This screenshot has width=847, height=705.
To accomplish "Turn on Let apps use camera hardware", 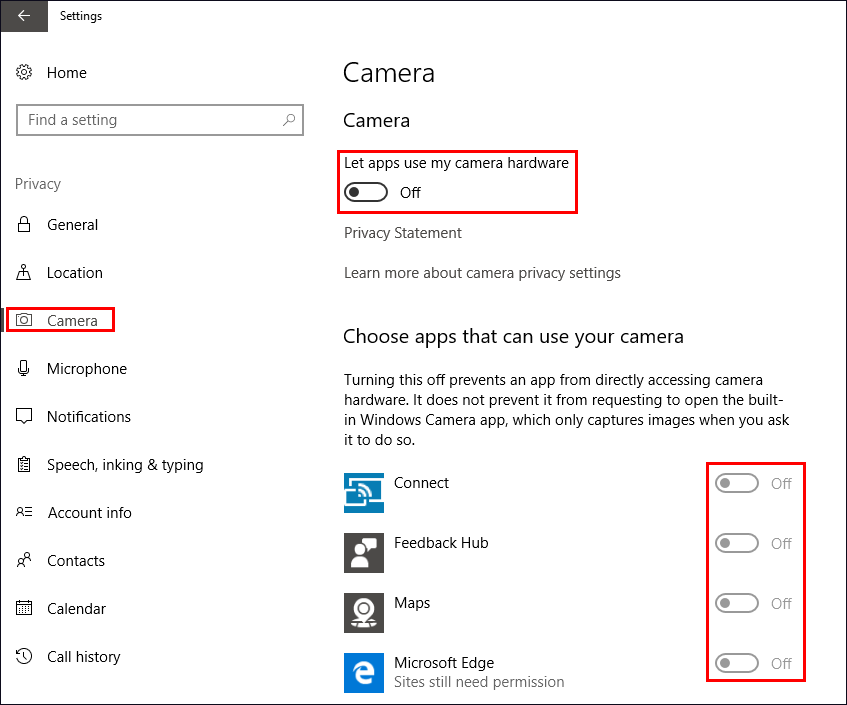I will pos(366,192).
